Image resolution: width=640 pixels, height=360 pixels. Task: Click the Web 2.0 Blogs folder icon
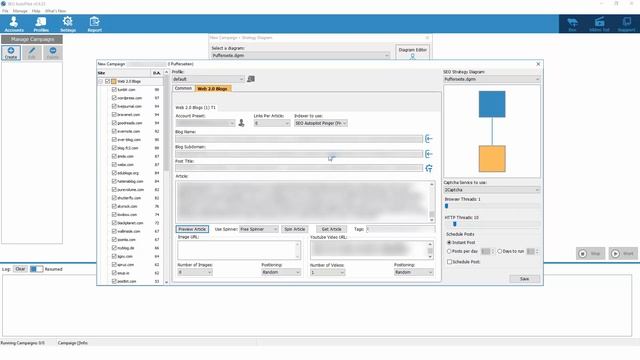(x=114, y=82)
